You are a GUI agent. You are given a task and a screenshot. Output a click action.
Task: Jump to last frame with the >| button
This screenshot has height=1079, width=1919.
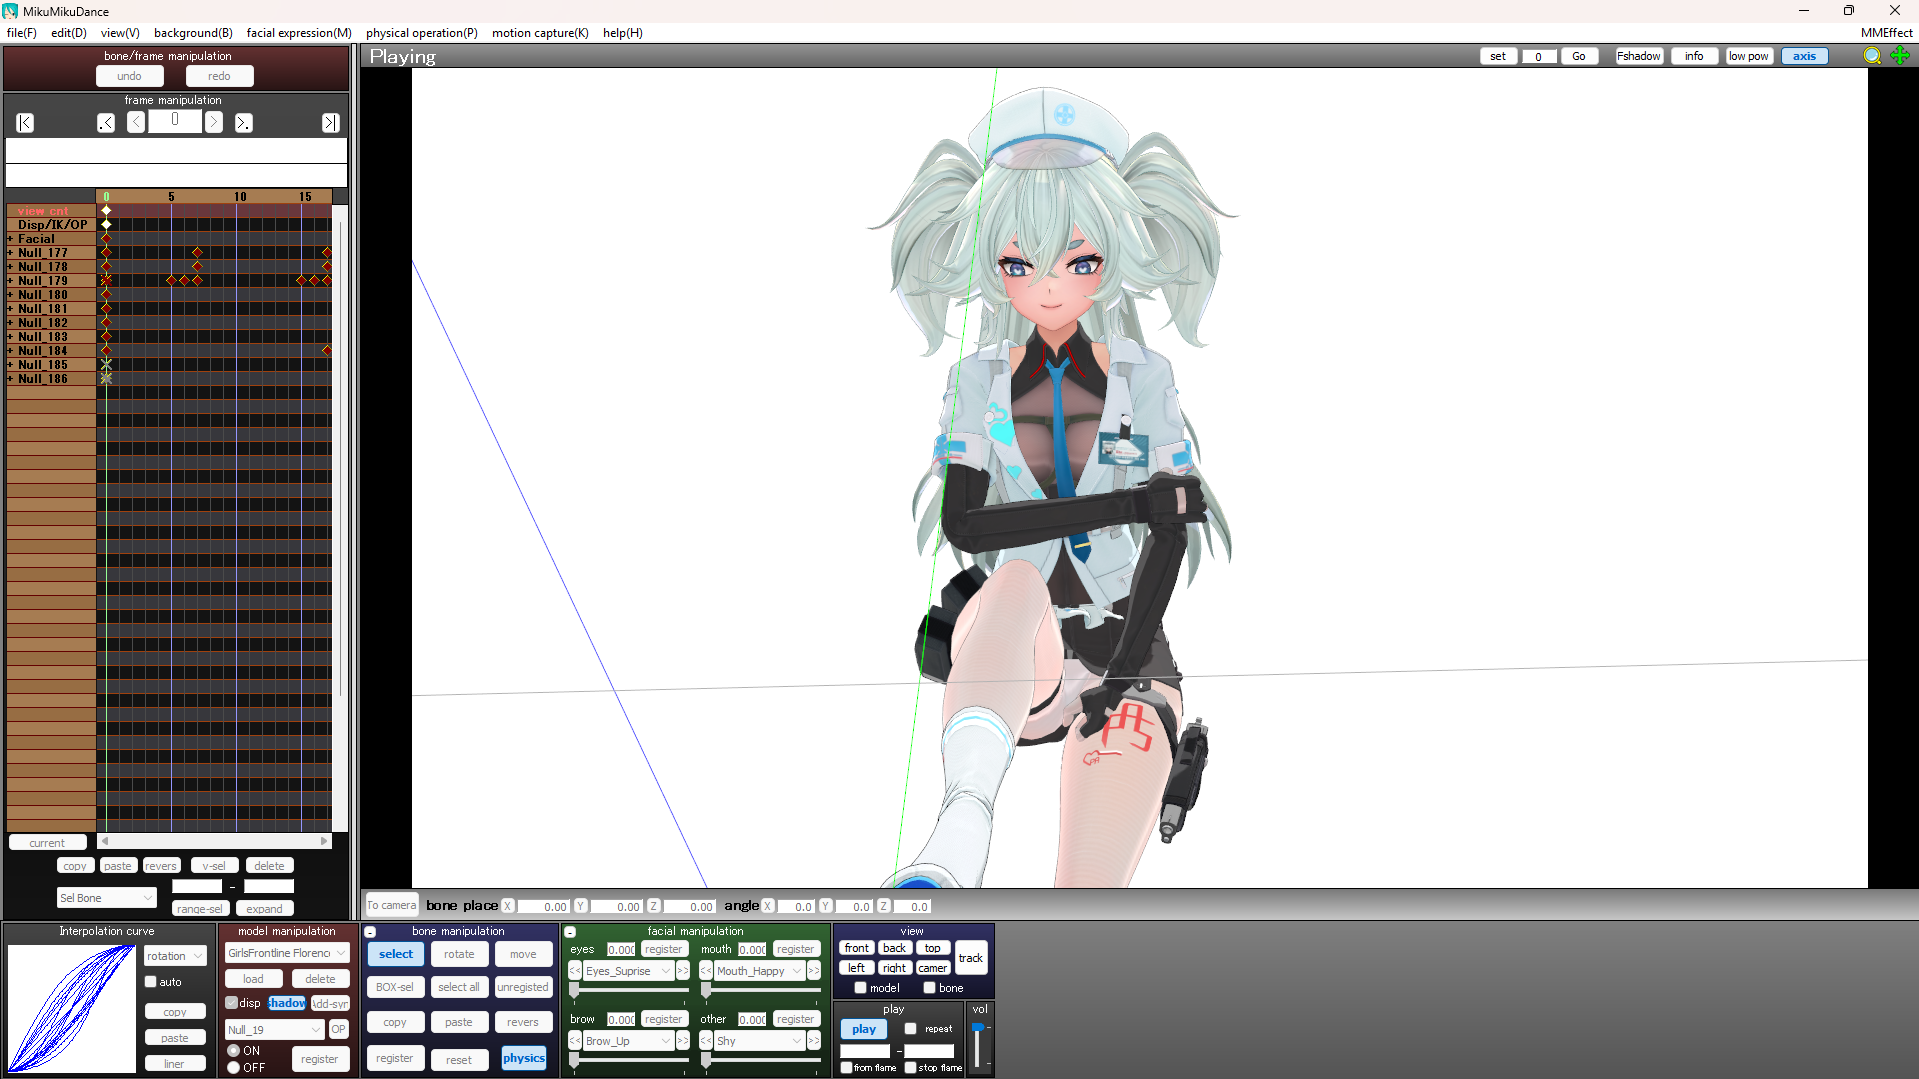pos(330,122)
